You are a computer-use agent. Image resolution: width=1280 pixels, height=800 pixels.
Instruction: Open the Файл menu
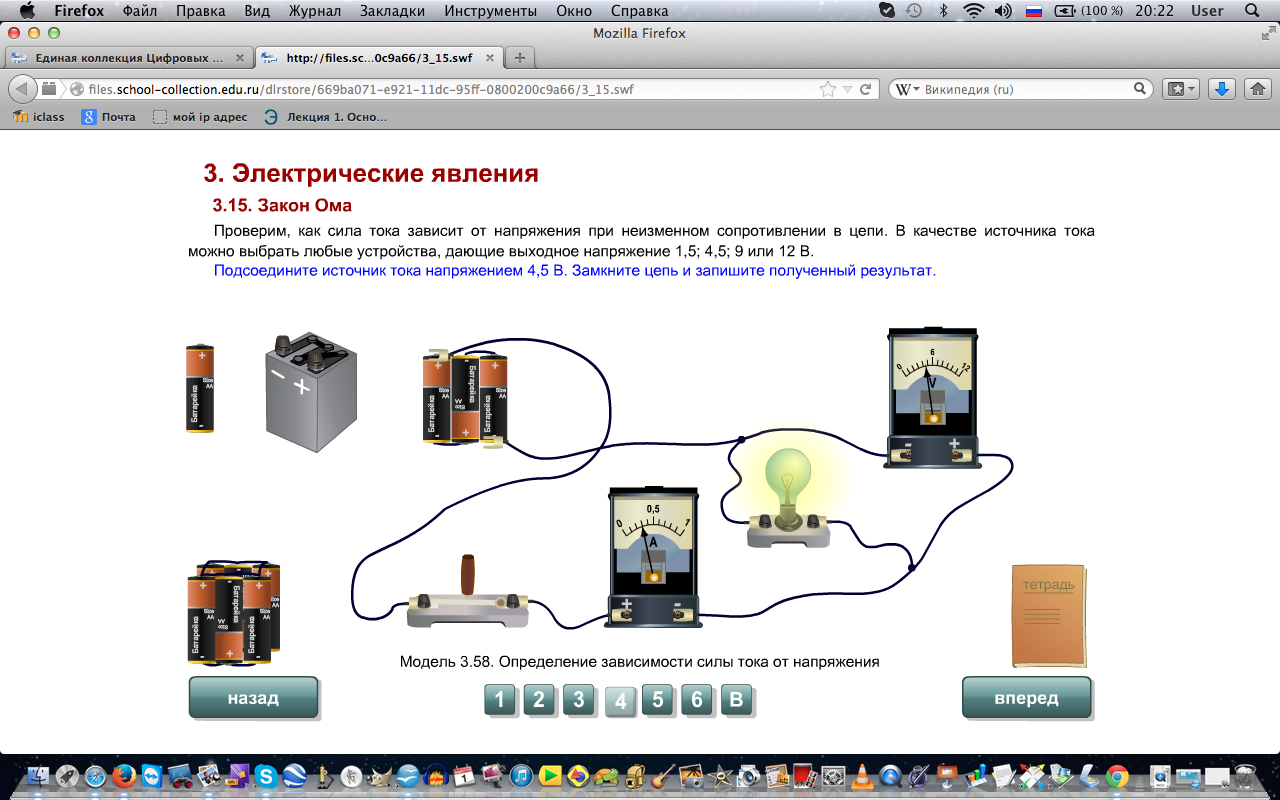140,11
